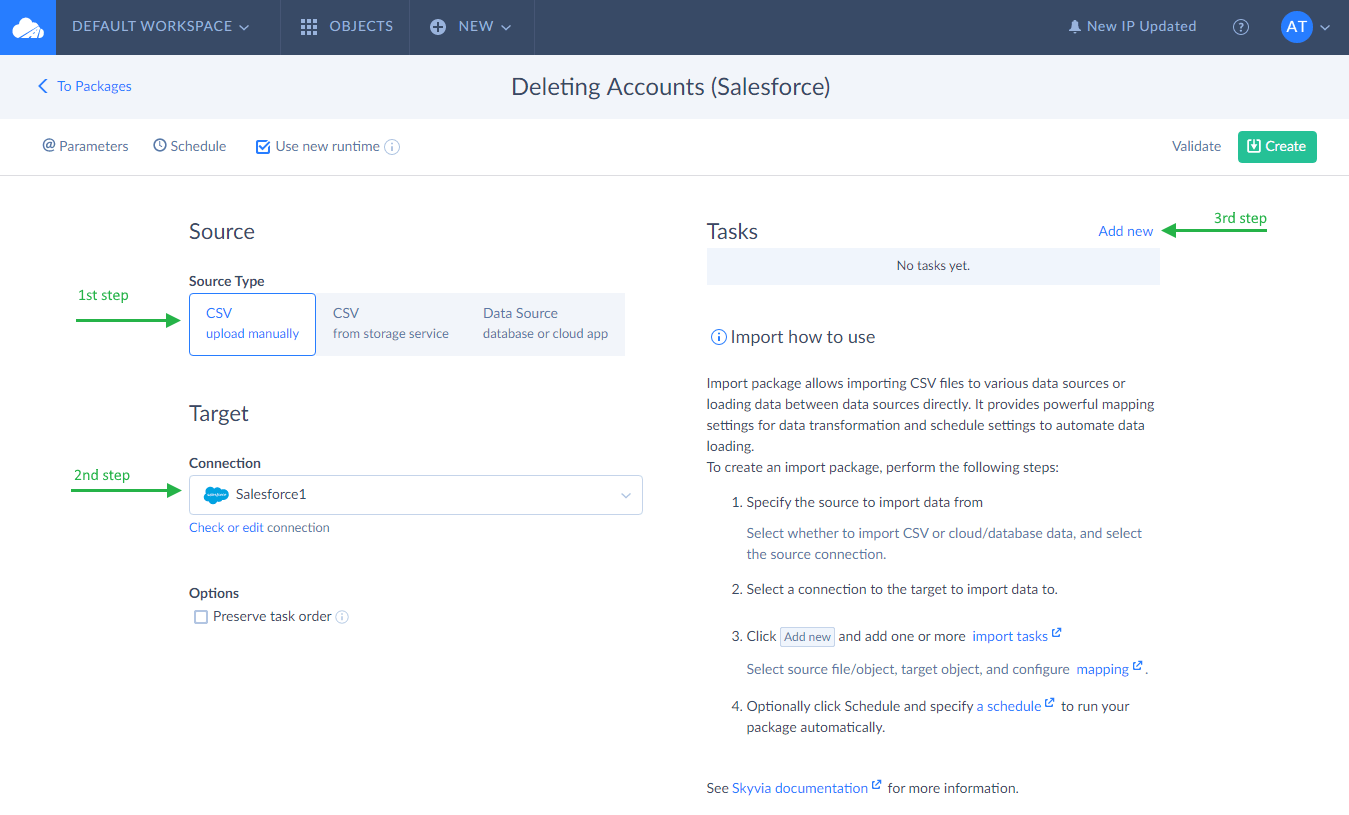Screen dimensions: 1349x815
Task: Click the help question mark icon
Action: [x=1241, y=27]
